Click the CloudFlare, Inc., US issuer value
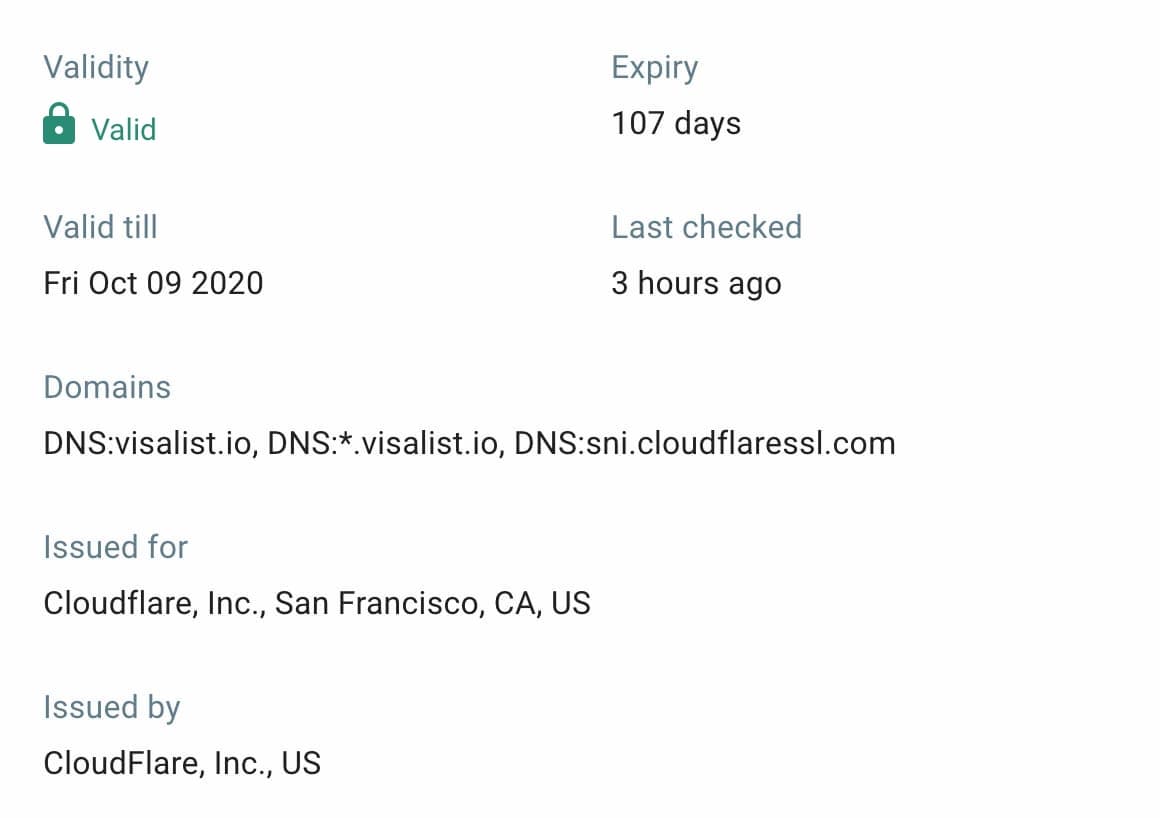This screenshot has height=818, width=1176. tap(182, 763)
